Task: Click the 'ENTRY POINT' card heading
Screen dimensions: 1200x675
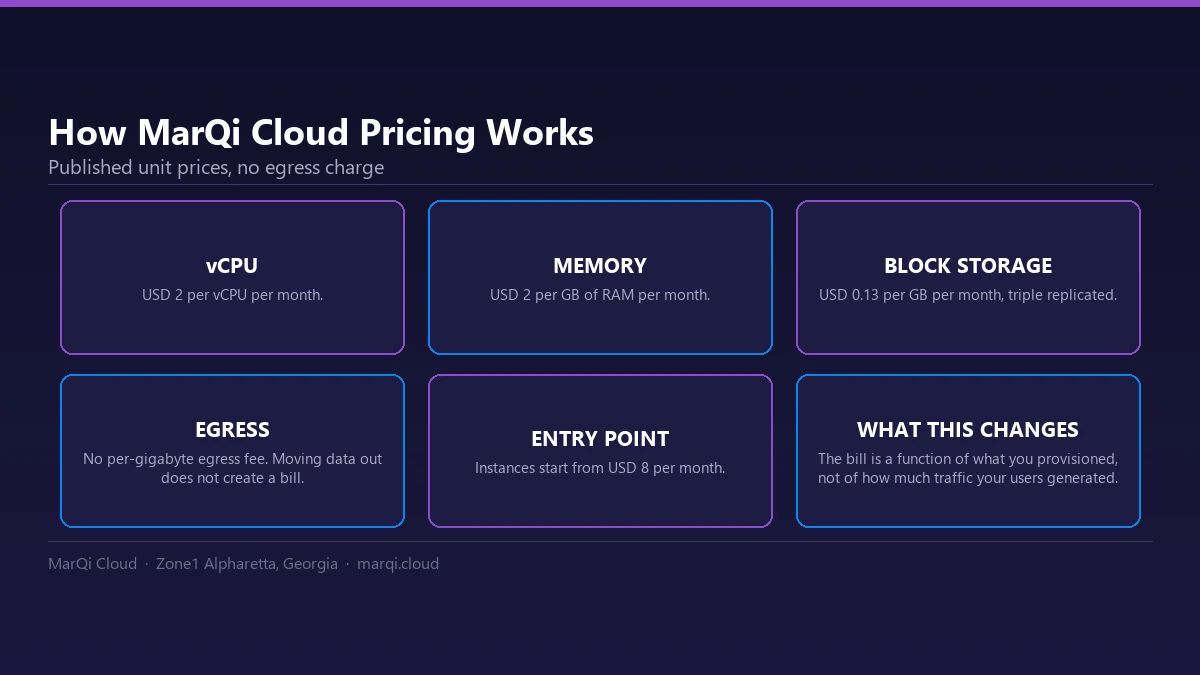Action: 600,439
